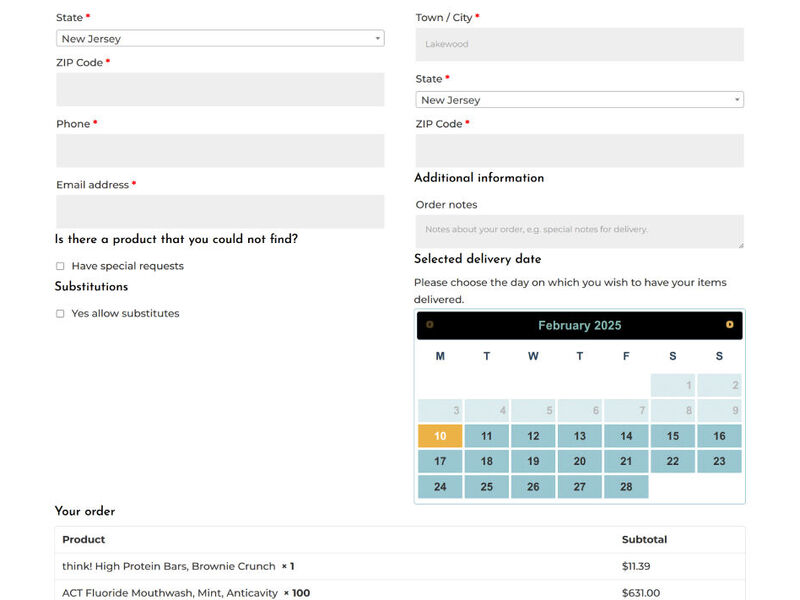Image resolution: width=800 pixels, height=600 pixels.
Task: Choose February 12 on the calendar
Action: click(533, 436)
